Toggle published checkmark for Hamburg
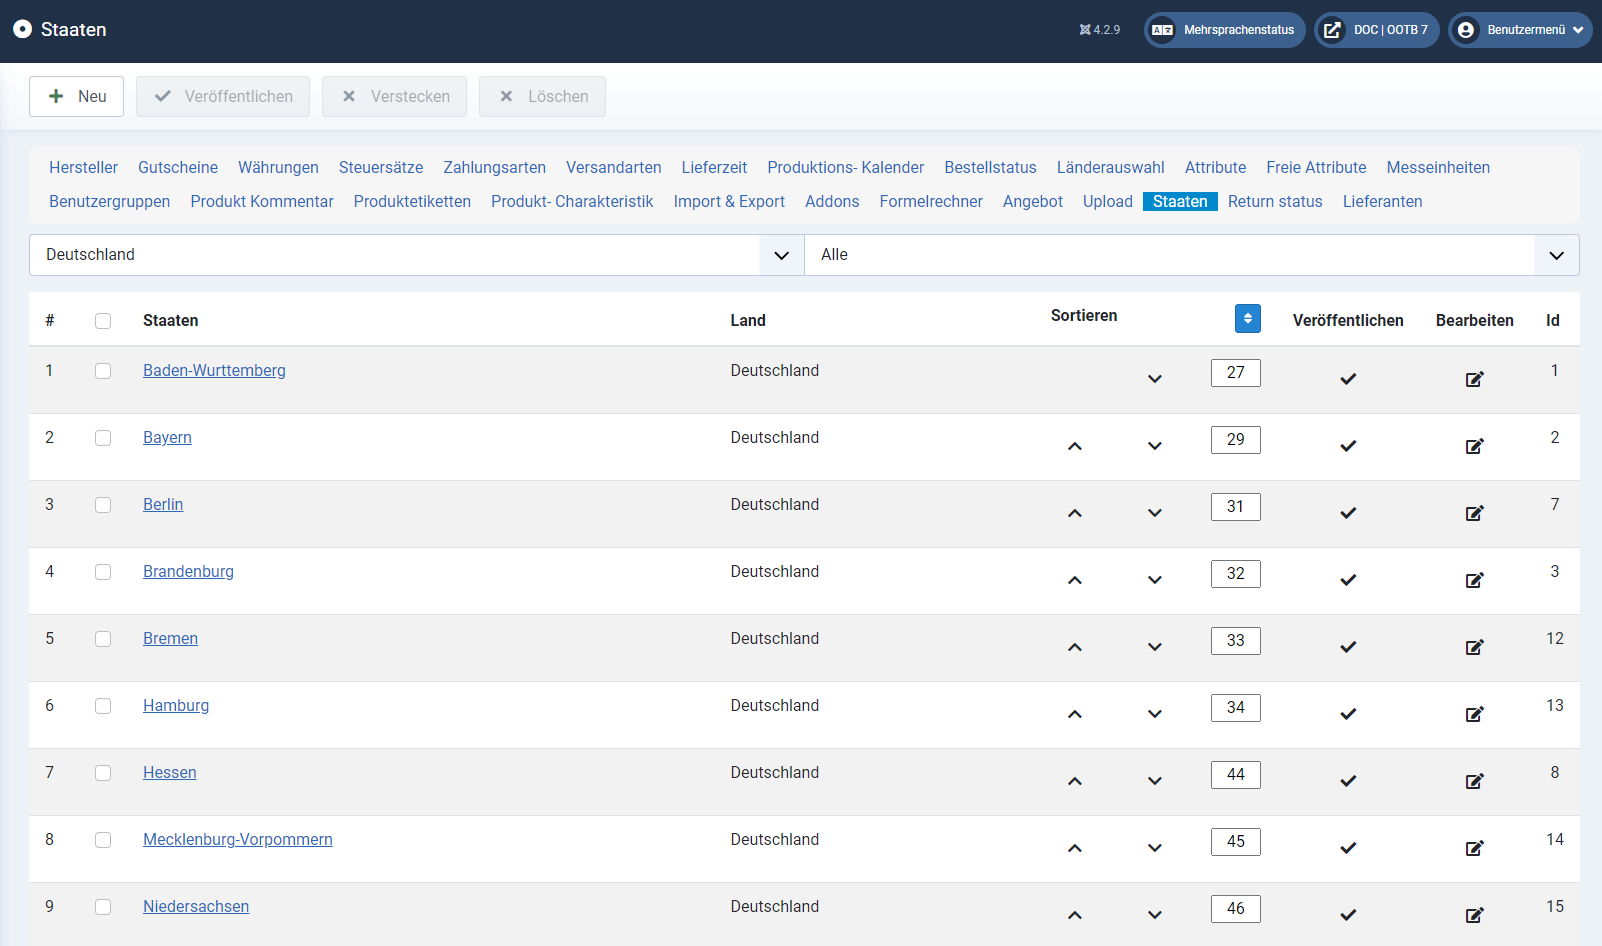The height and width of the screenshot is (946, 1602). pos(1348,714)
